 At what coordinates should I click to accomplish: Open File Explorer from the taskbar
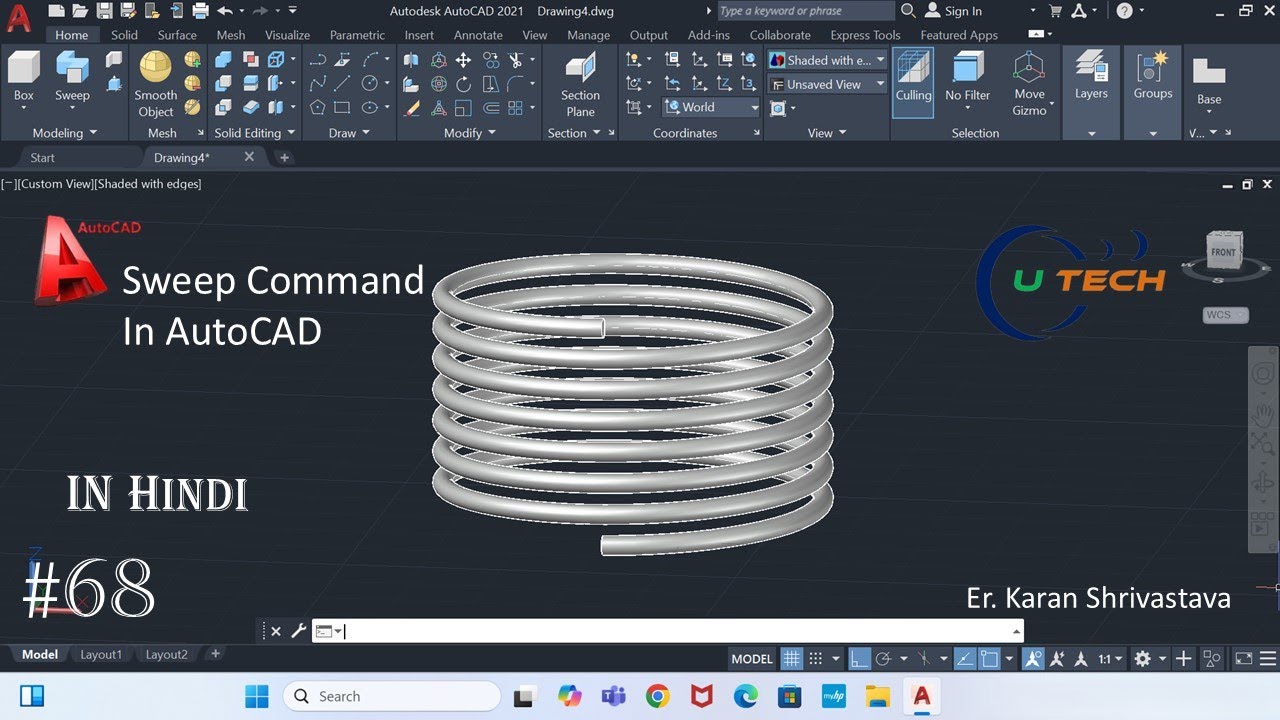tap(877, 696)
